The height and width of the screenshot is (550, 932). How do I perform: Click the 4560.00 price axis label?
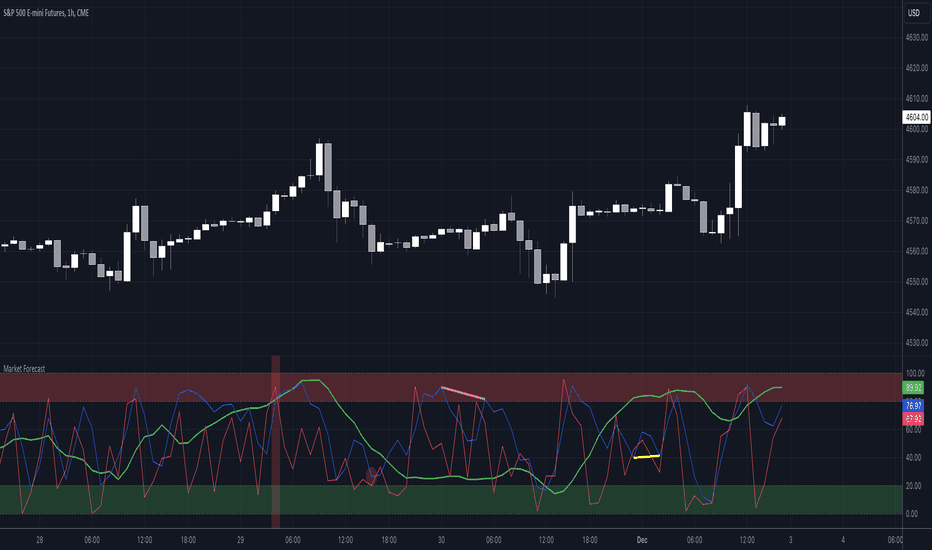[x=917, y=251]
